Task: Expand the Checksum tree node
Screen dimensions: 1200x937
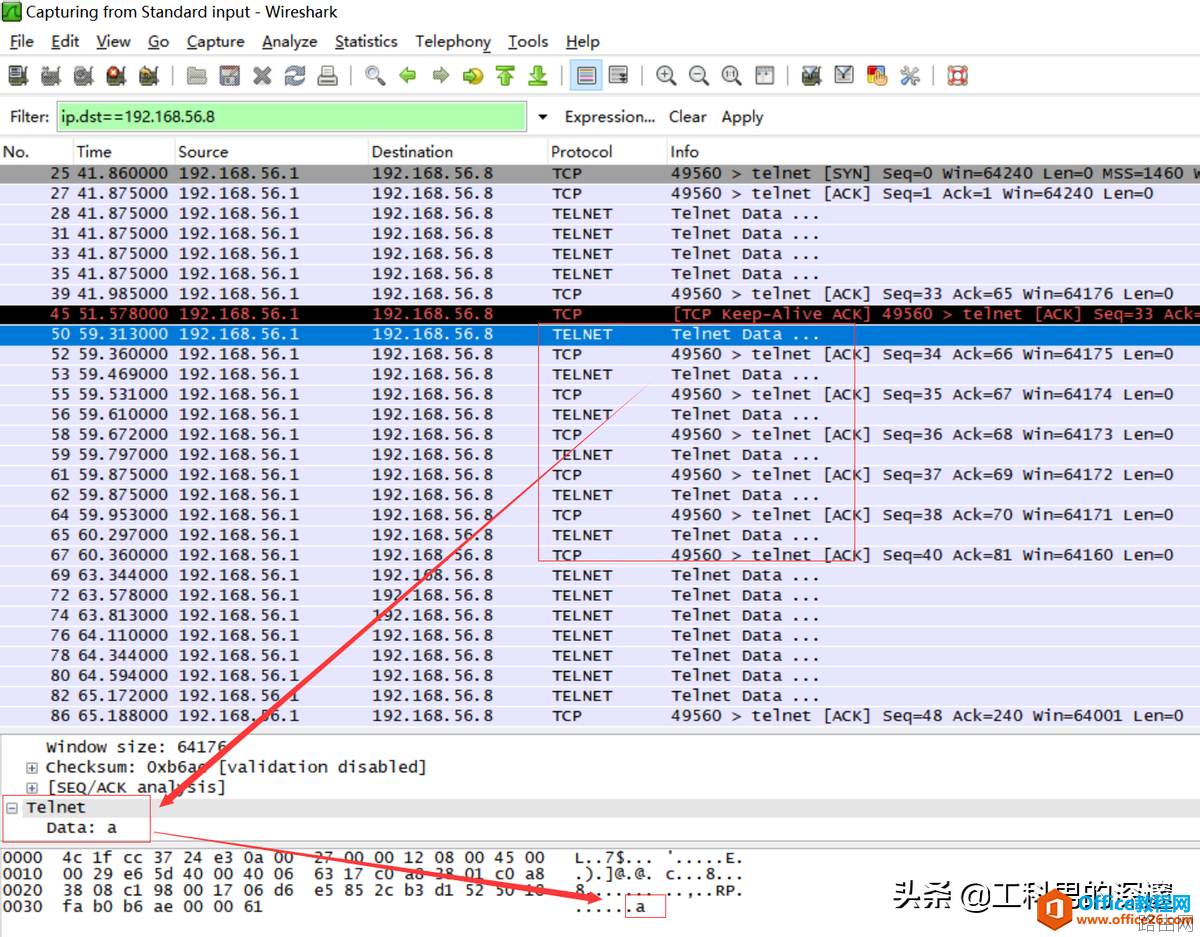Action: click(32, 768)
